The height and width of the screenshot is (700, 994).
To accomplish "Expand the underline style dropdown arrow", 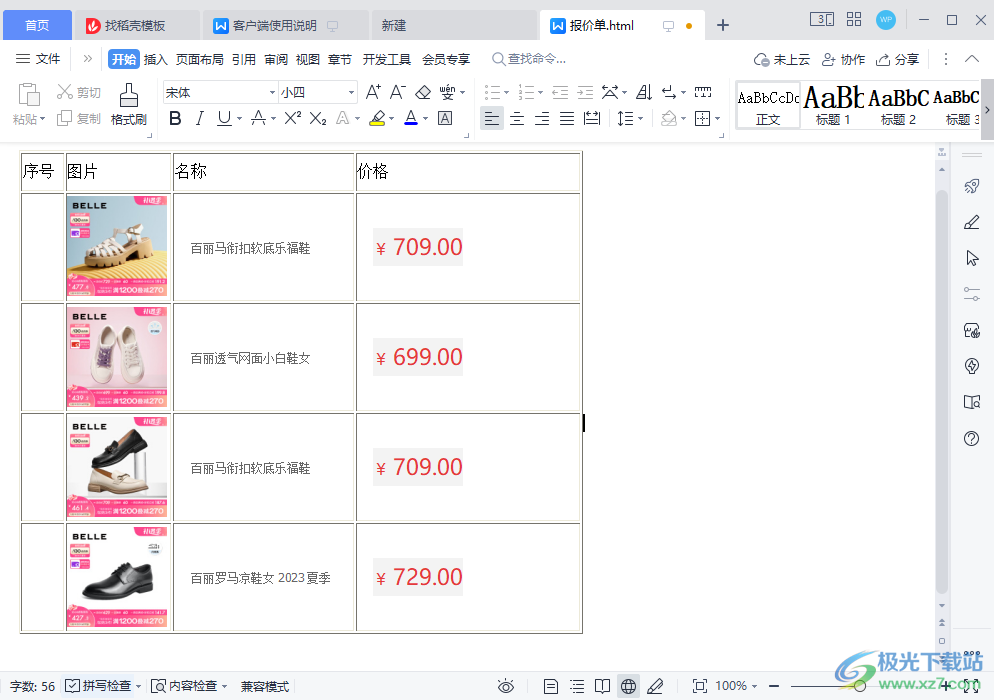I will 240,119.
